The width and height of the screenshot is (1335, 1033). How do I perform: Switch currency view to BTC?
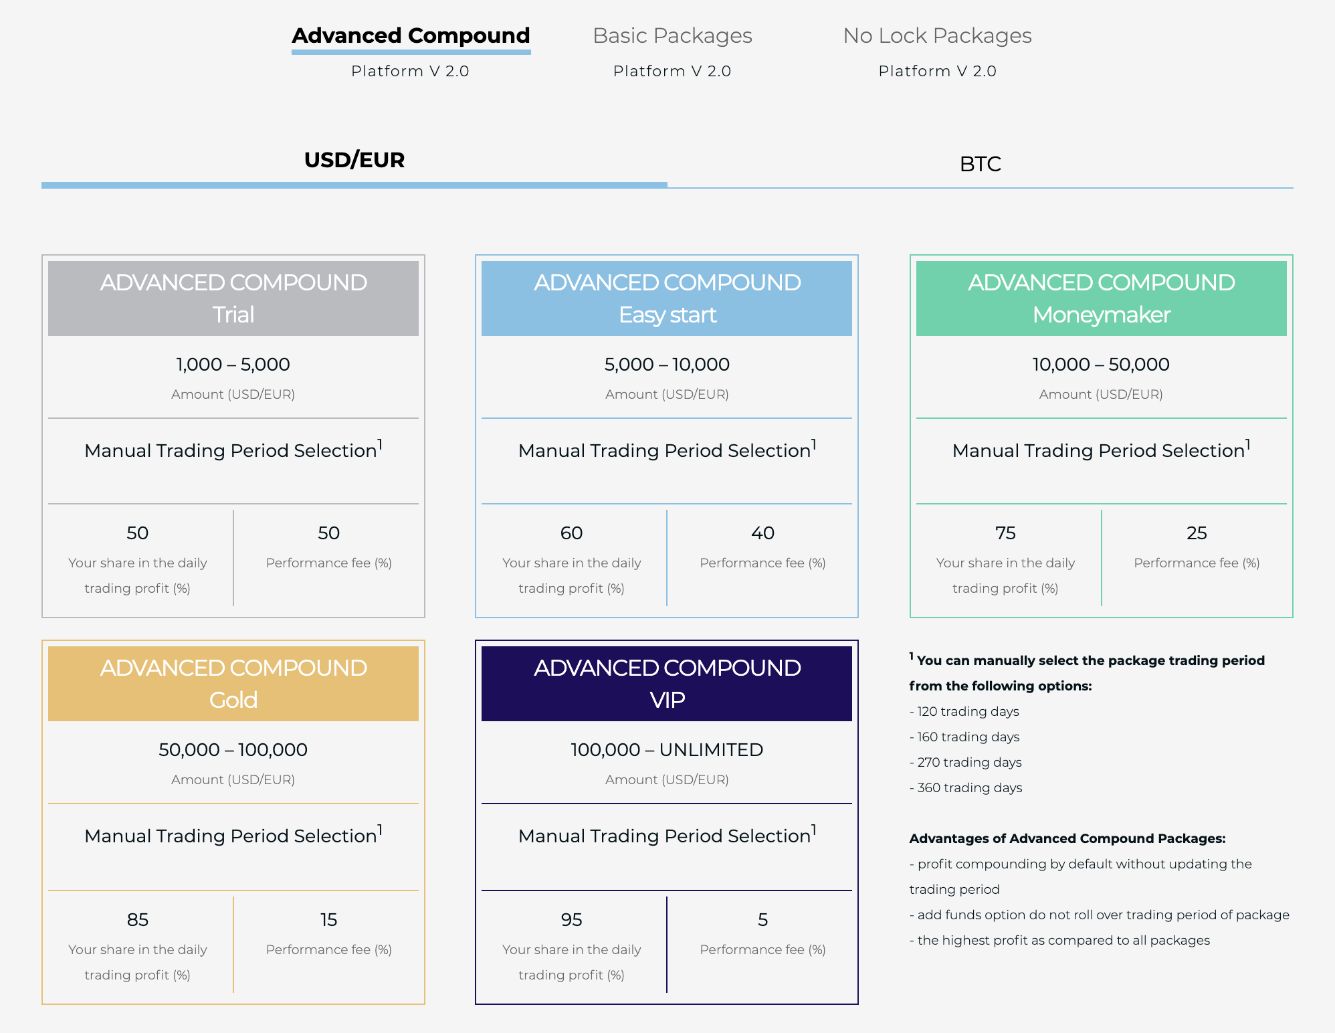tap(980, 164)
